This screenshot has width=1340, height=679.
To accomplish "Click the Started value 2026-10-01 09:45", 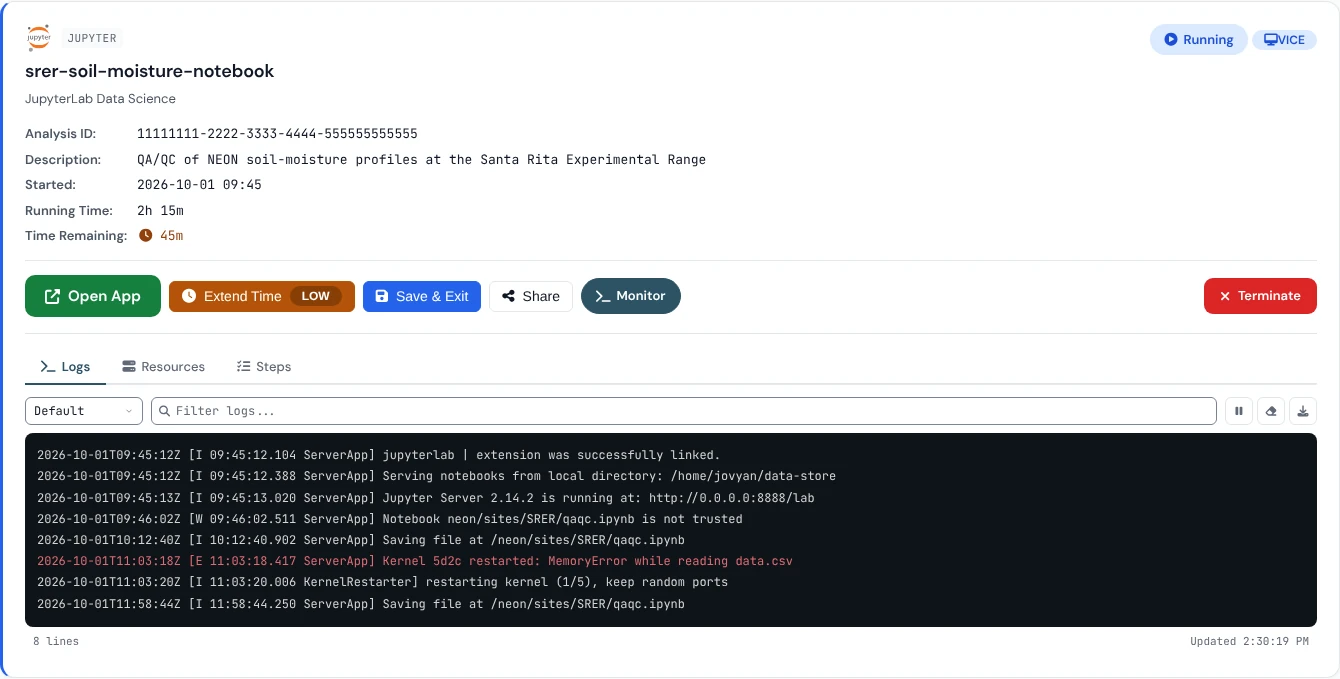I will pos(199,185).
